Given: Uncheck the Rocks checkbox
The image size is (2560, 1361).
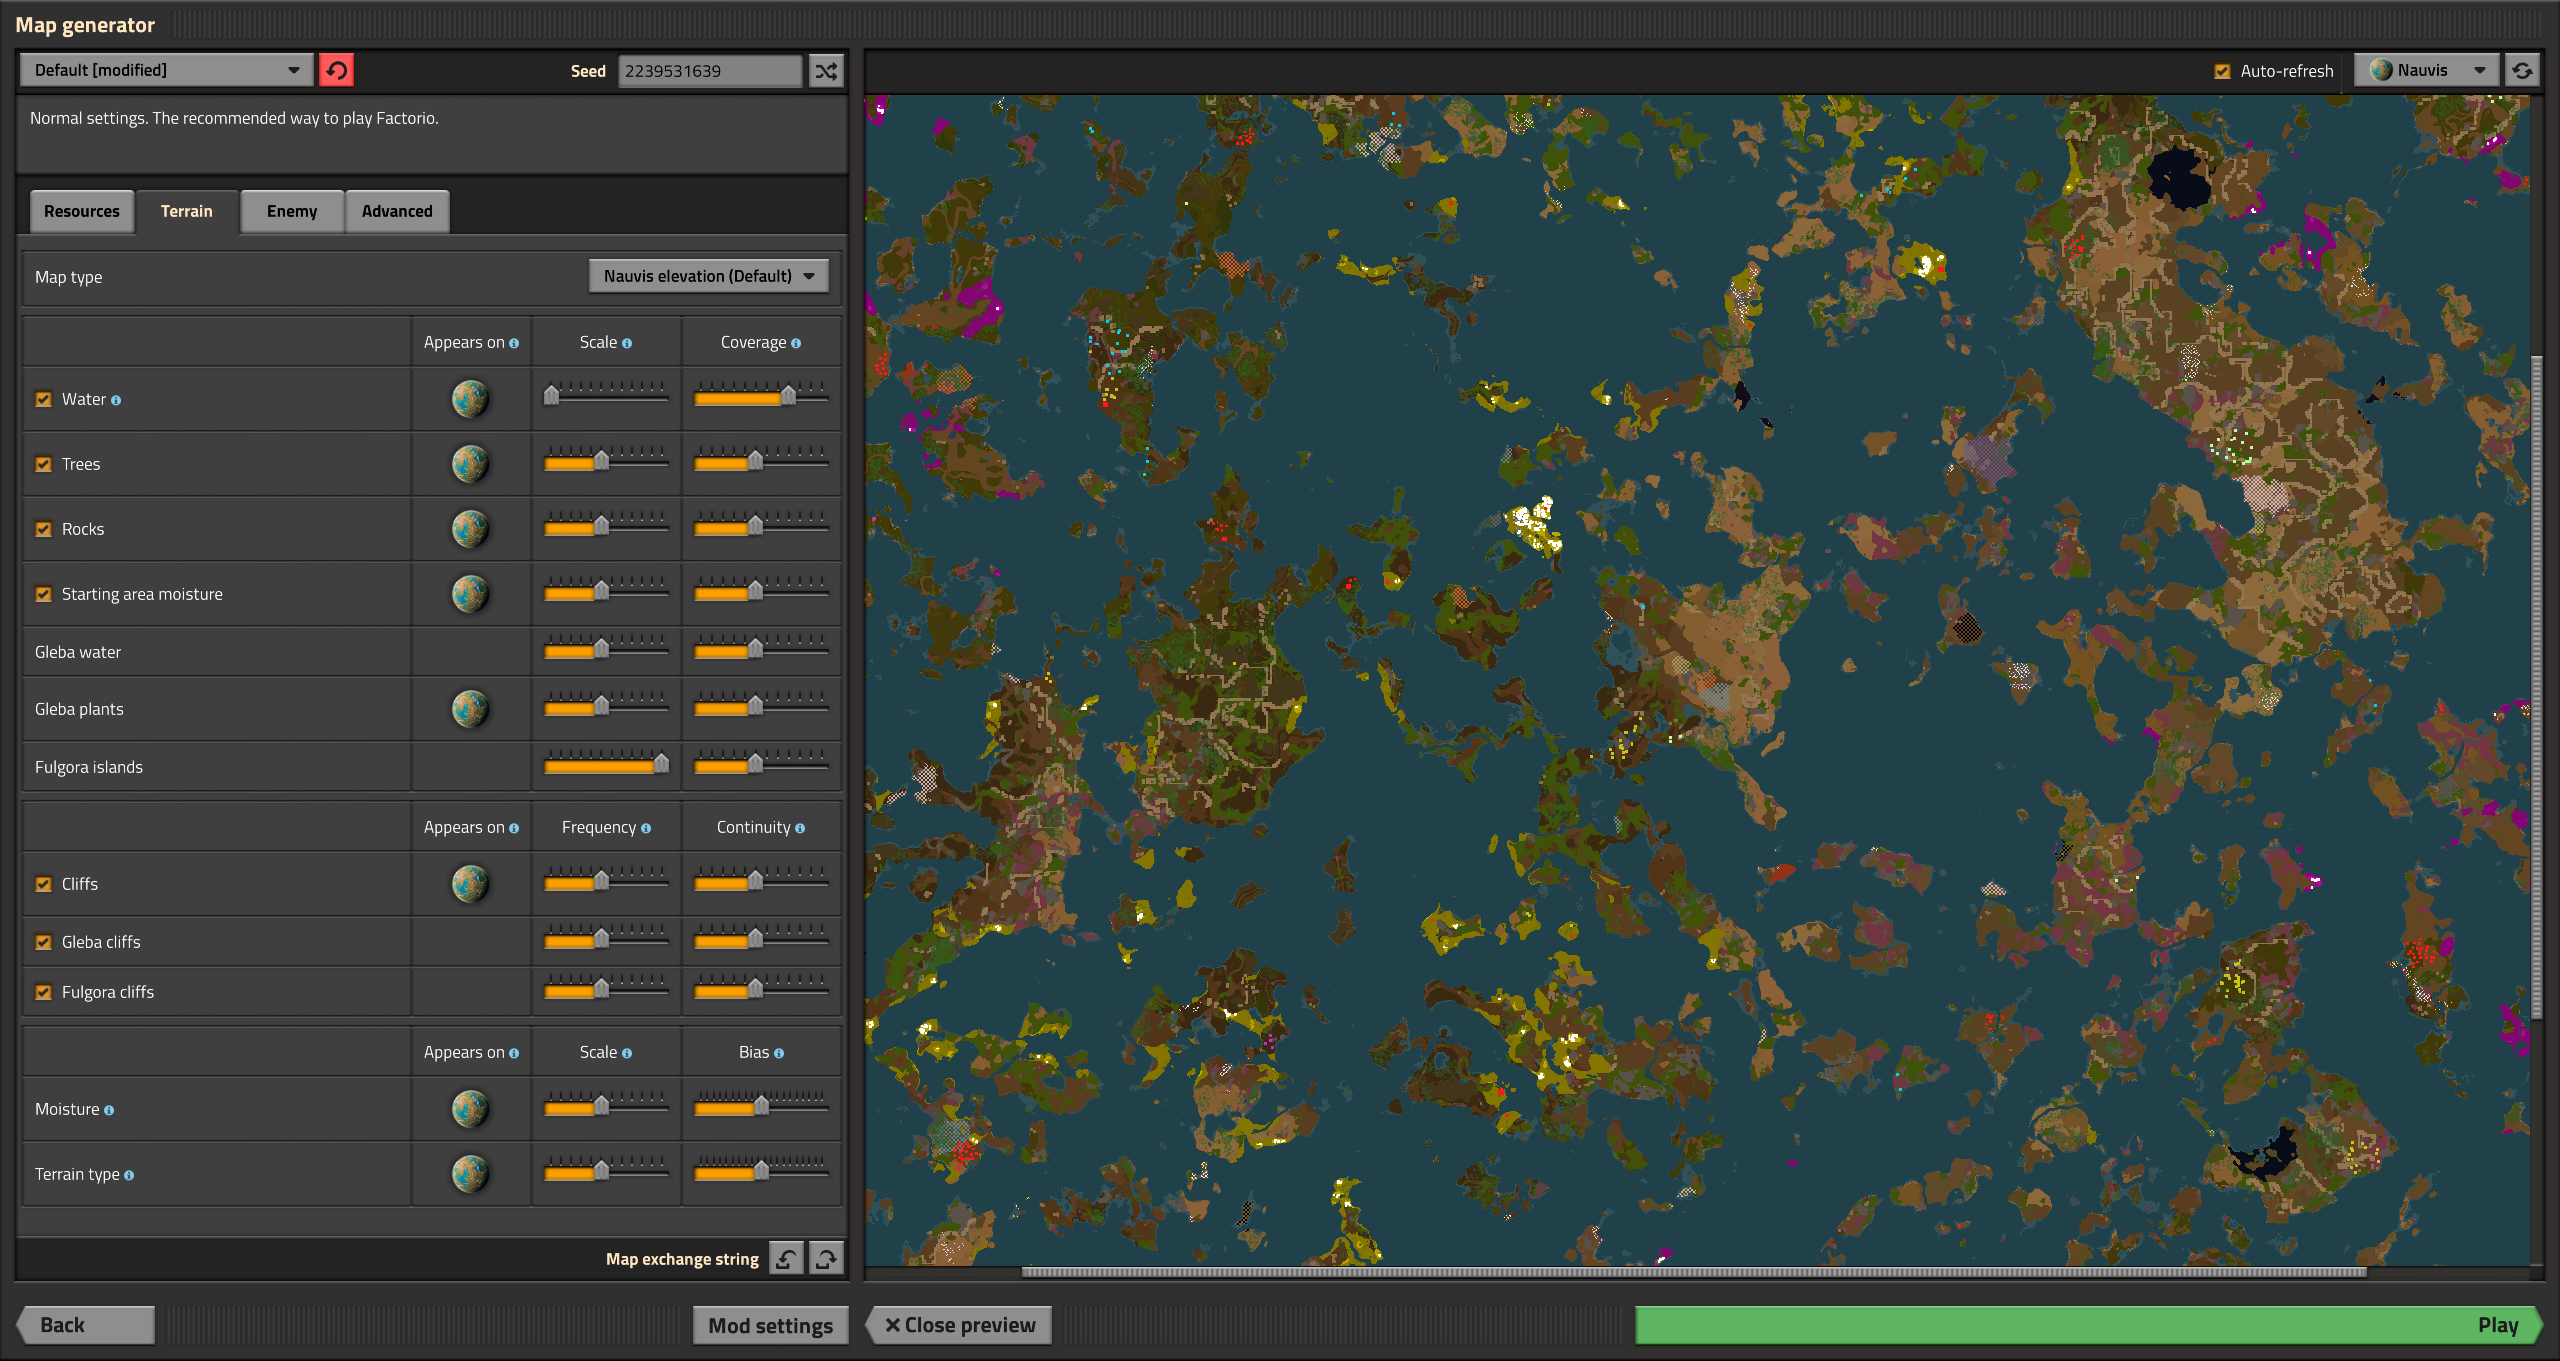Looking at the screenshot, I should (44, 529).
